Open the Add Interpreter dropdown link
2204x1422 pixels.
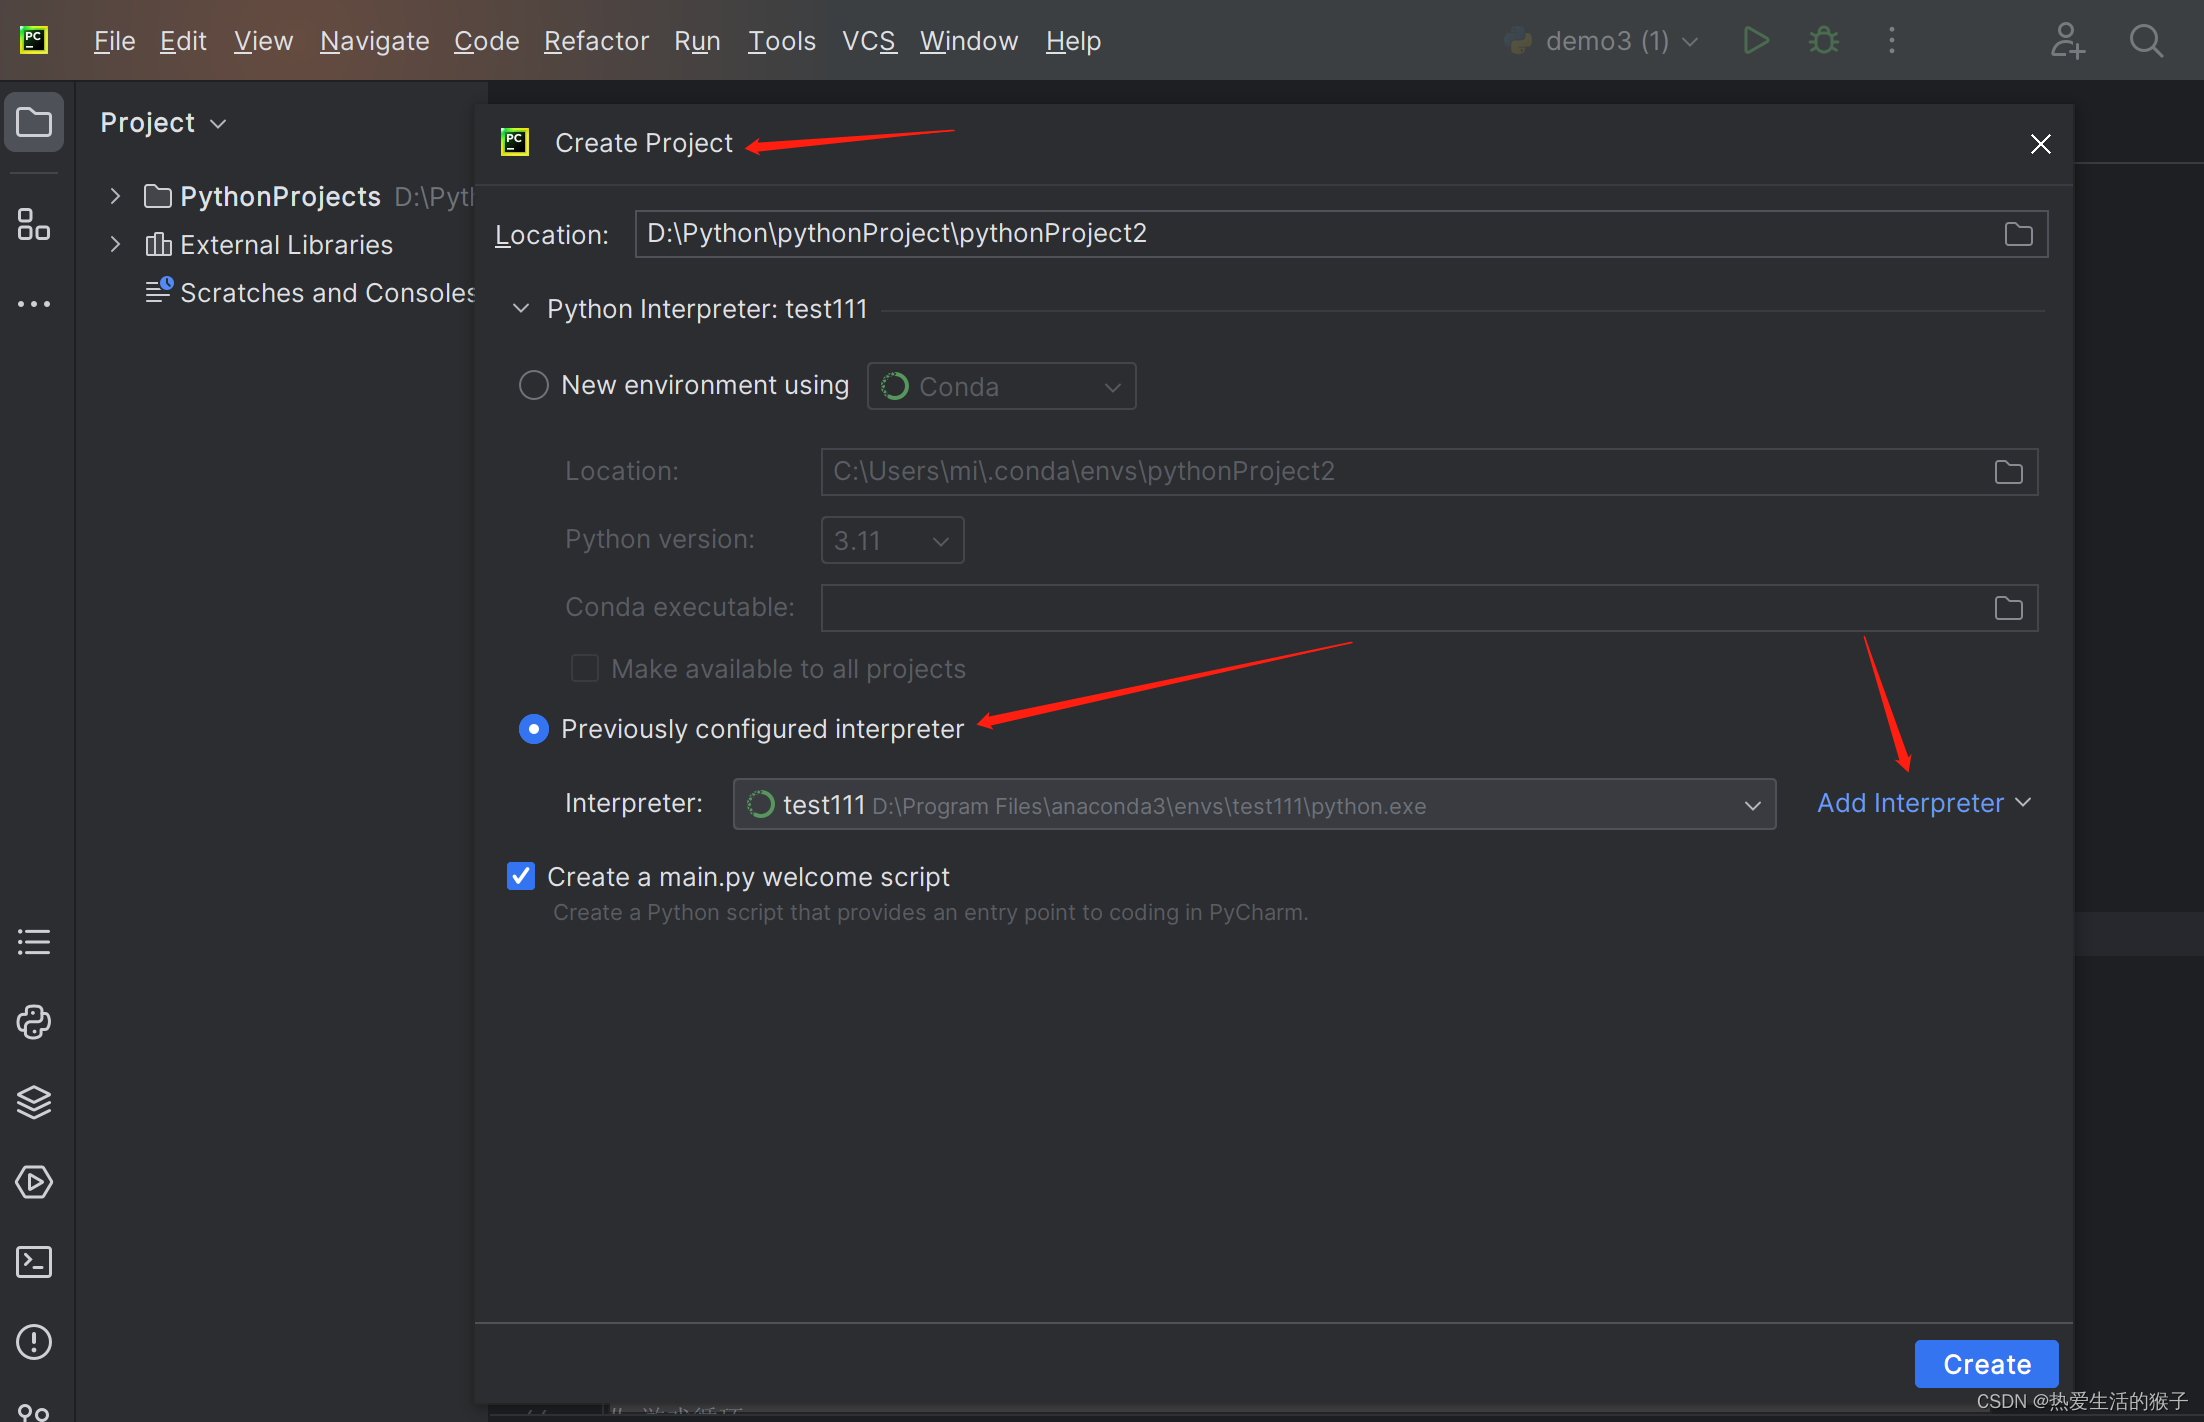tap(1924, 803)
